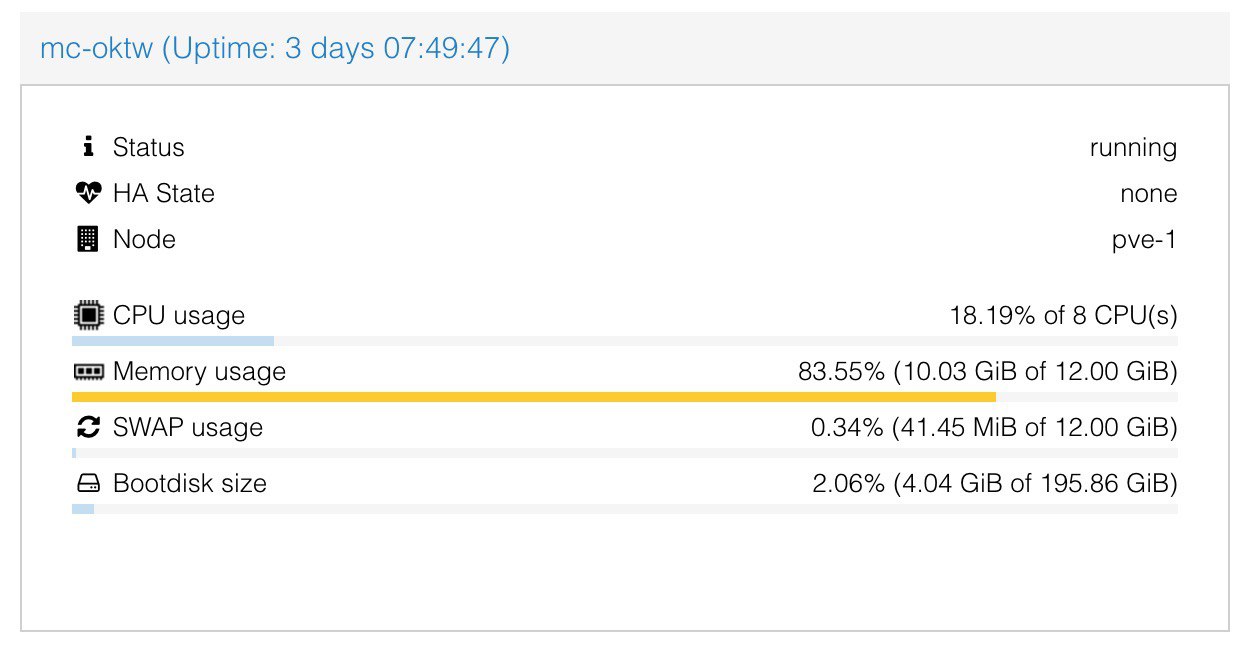The image size is (1248, 646).
Task: Click the Bootdisk size progress bar
Action: (625, 509)
